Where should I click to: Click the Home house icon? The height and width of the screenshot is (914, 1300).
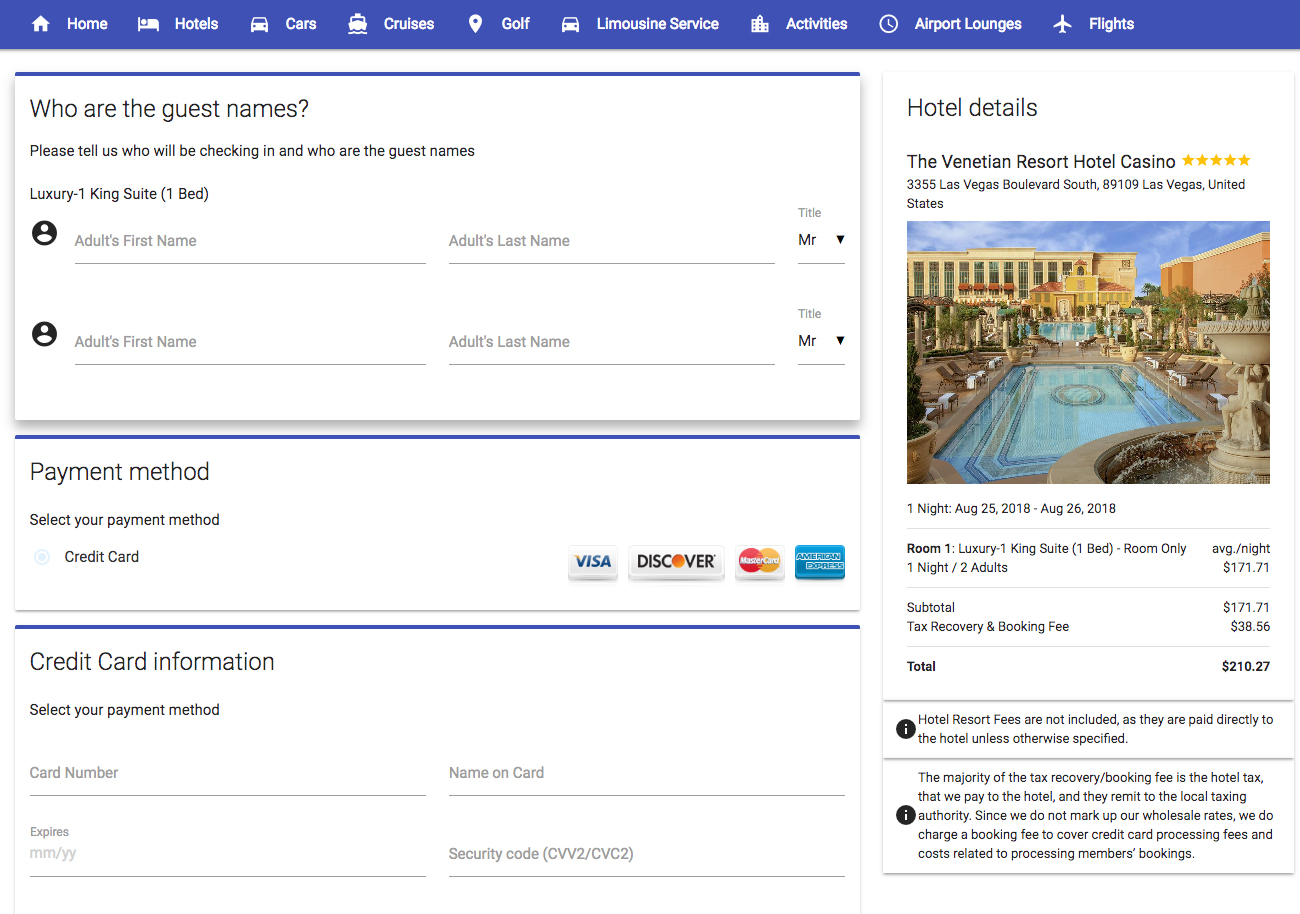point(41,24)
